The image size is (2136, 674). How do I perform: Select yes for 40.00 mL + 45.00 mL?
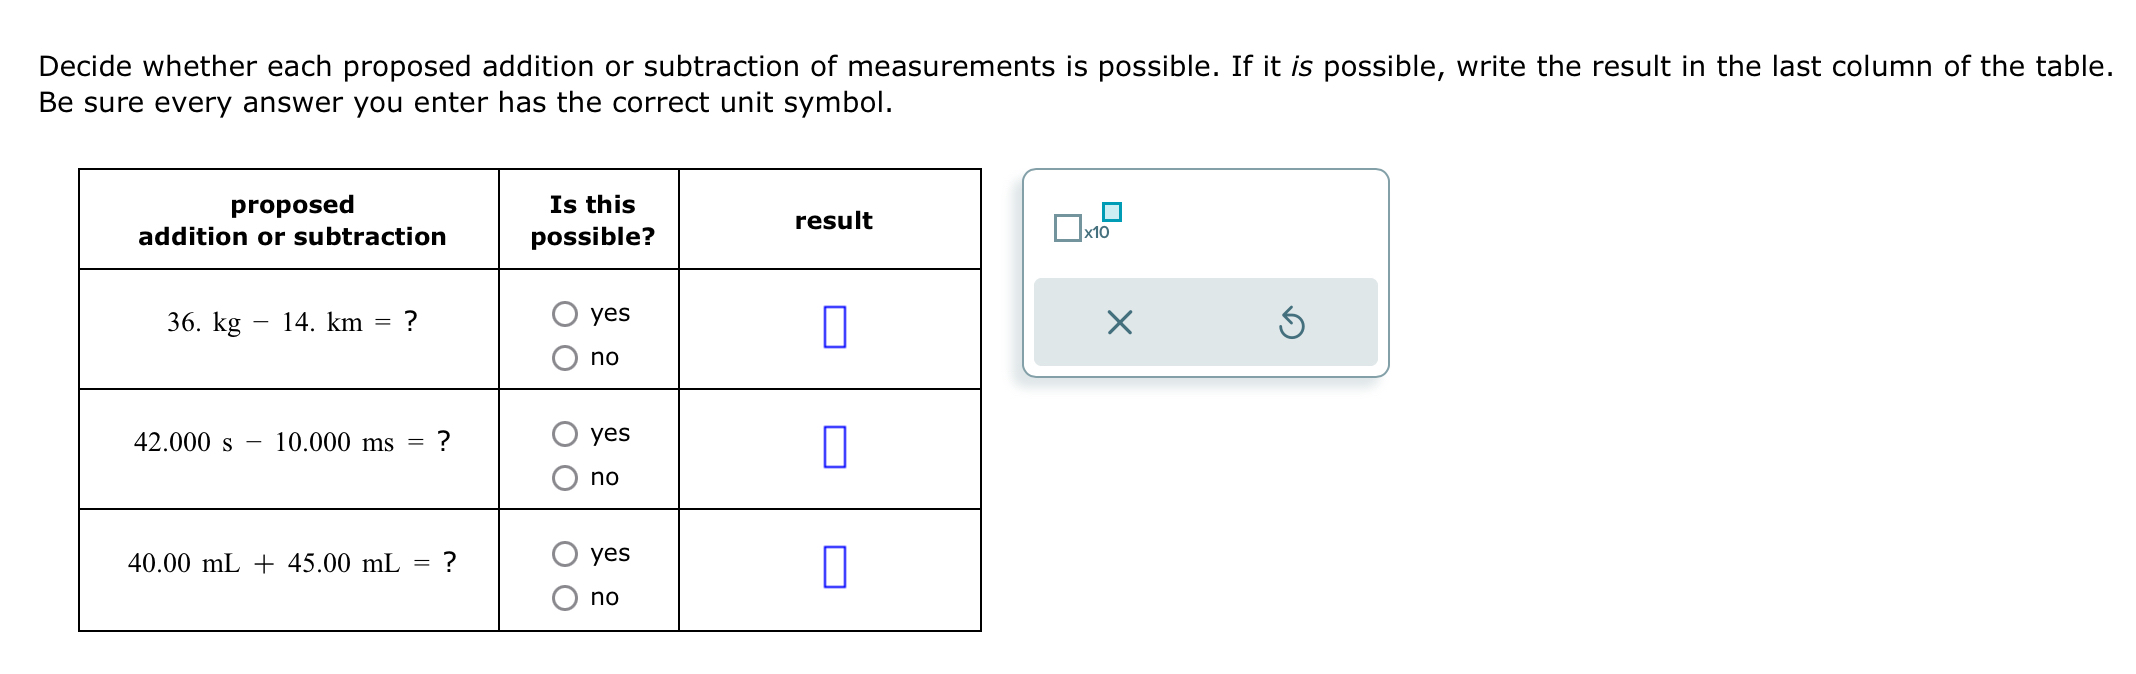coord(564,553)
